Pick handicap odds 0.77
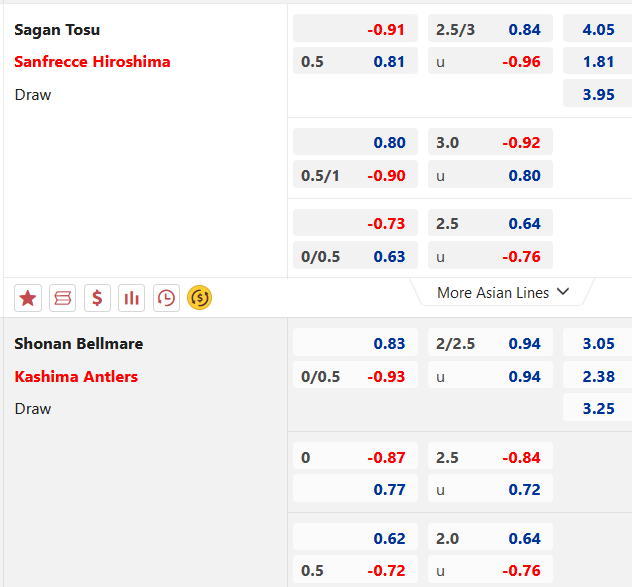Viewport: 632px width, 587px height. [x=355, y=489]
